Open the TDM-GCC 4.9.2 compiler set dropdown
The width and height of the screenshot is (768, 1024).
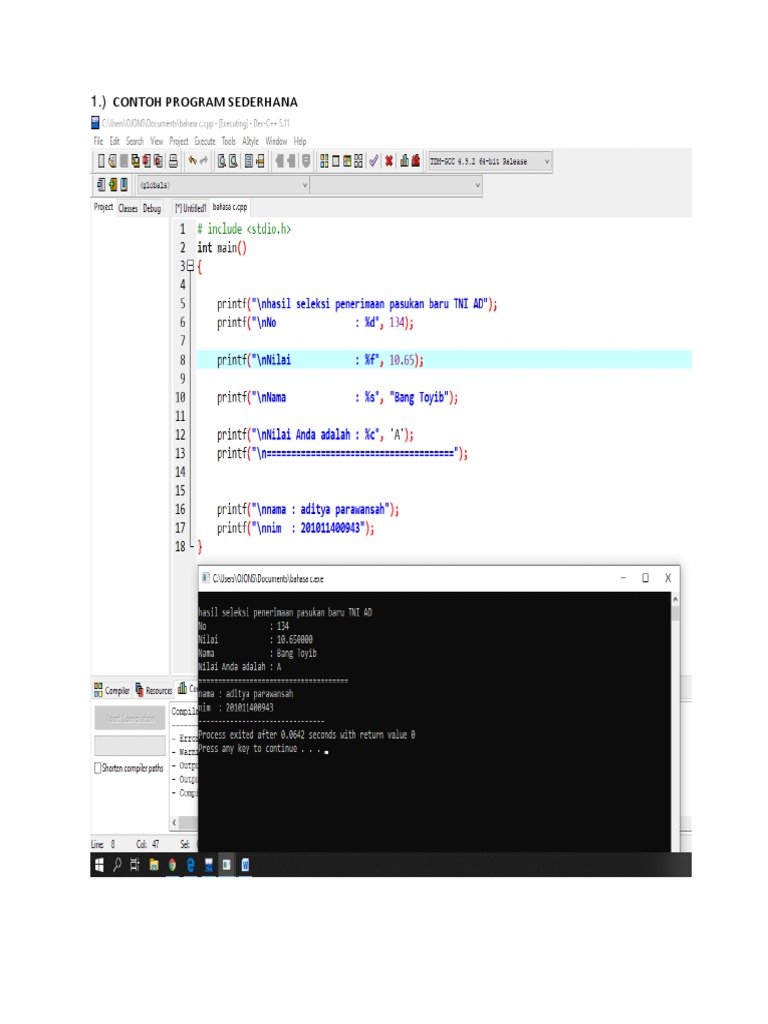pyautogui.click(x=490, y=161)
